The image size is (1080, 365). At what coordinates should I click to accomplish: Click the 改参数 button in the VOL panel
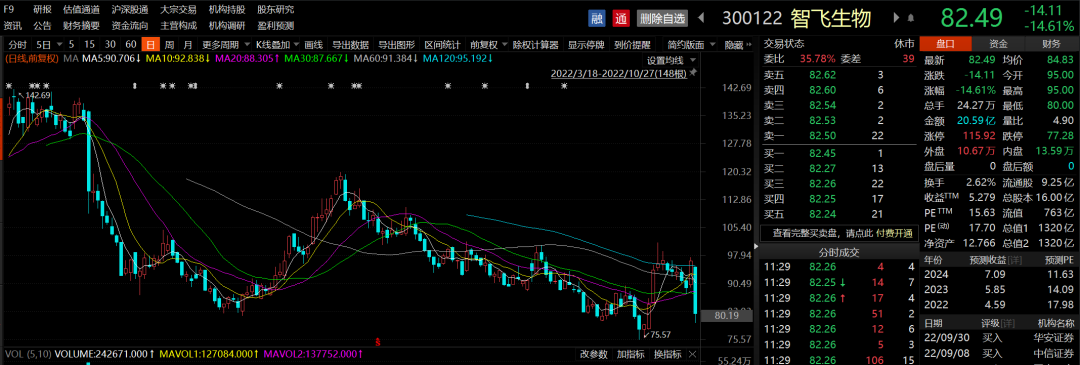click(x=593, y=355)
